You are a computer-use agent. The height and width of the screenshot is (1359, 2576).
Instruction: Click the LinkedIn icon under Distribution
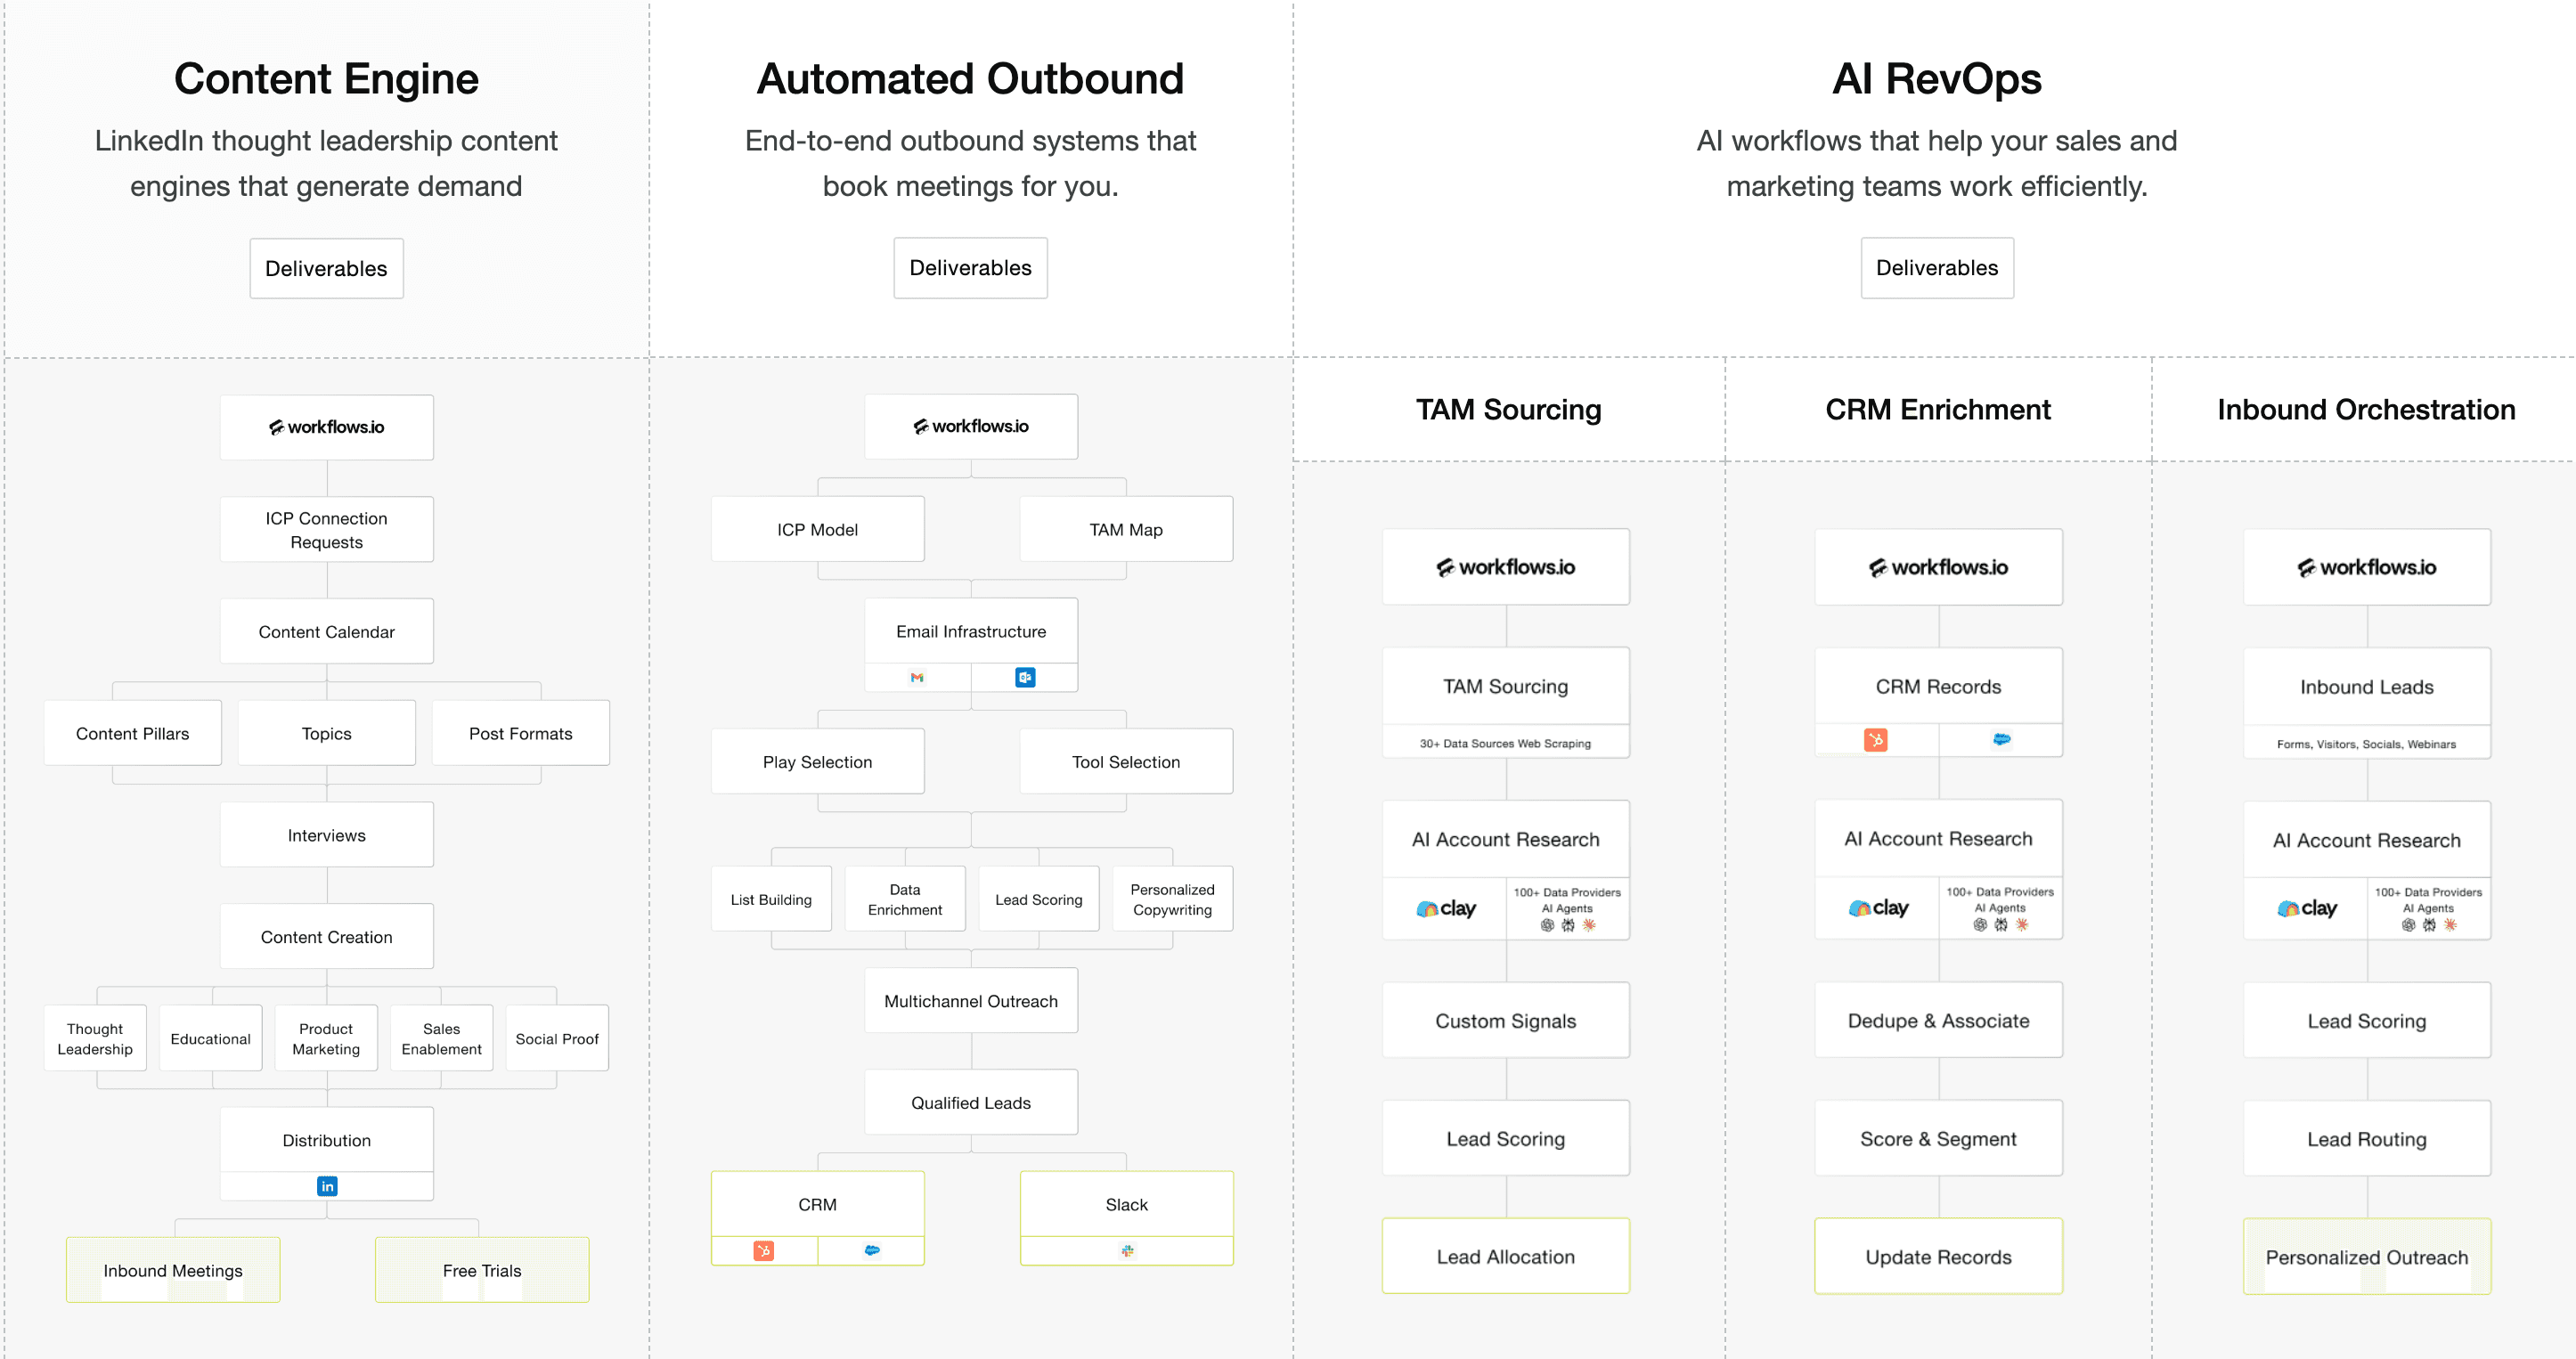(x=327, y=1186)
